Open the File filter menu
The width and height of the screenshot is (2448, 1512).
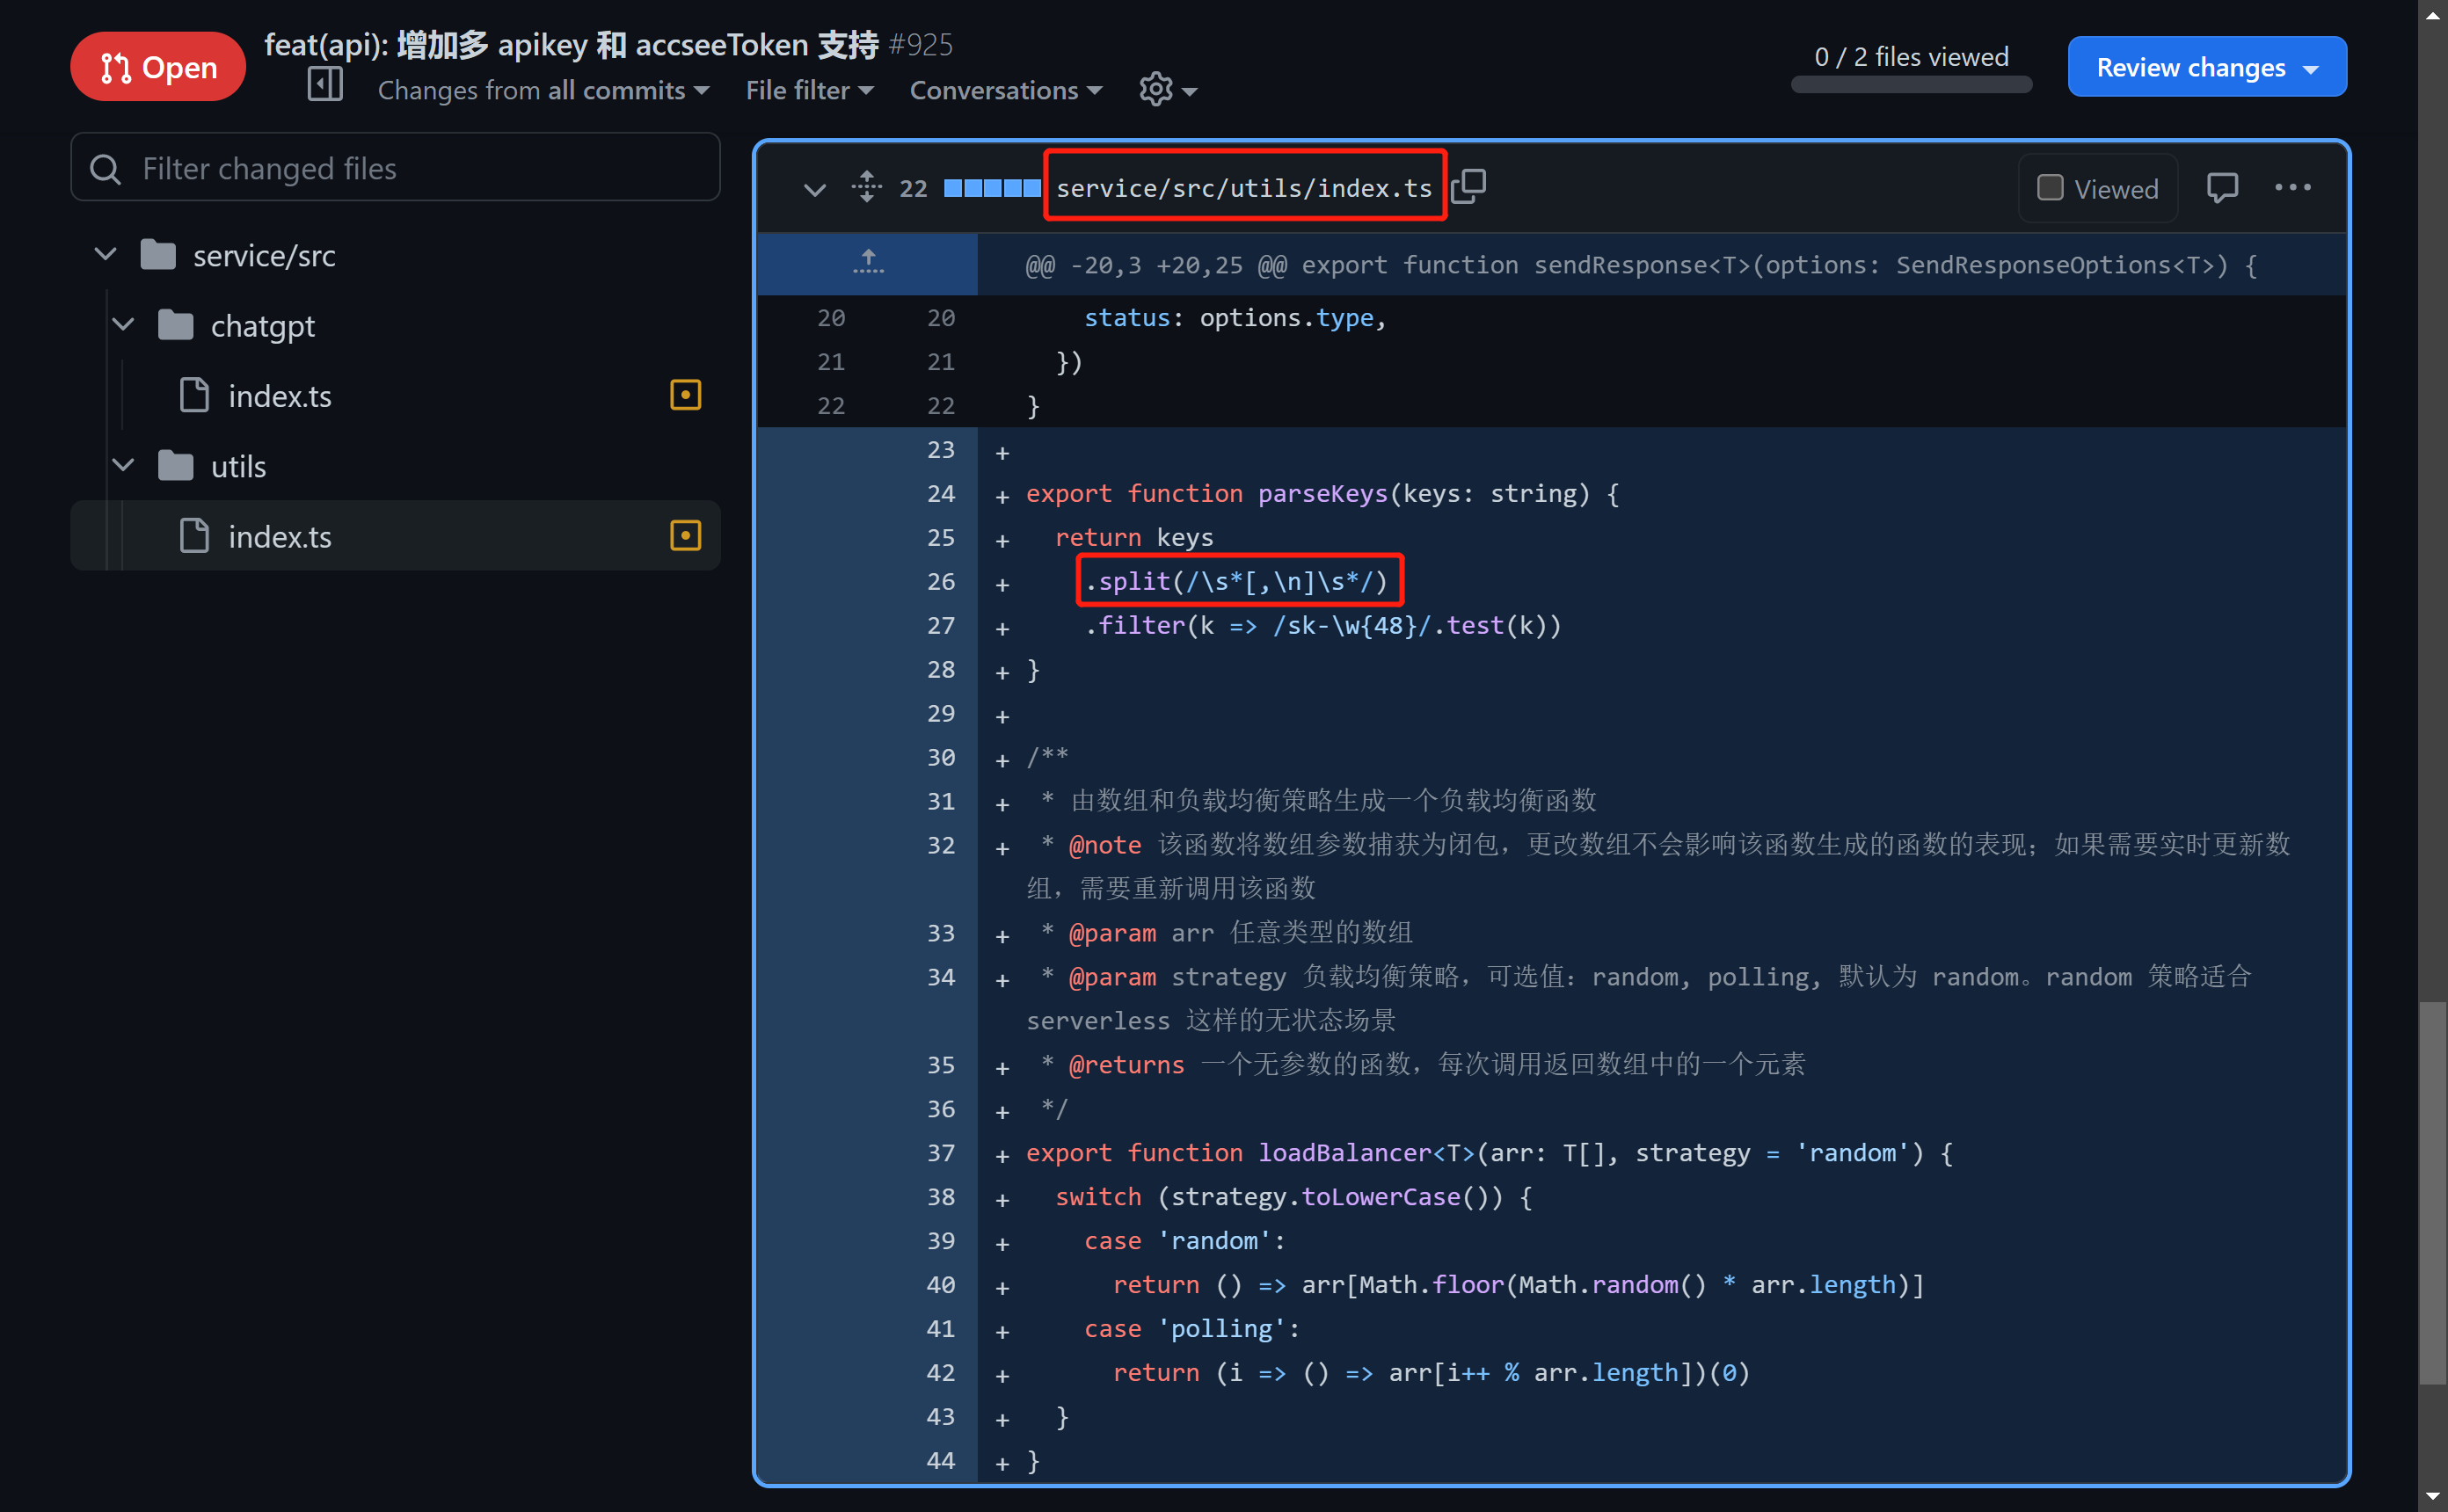[x=809, y=91]
